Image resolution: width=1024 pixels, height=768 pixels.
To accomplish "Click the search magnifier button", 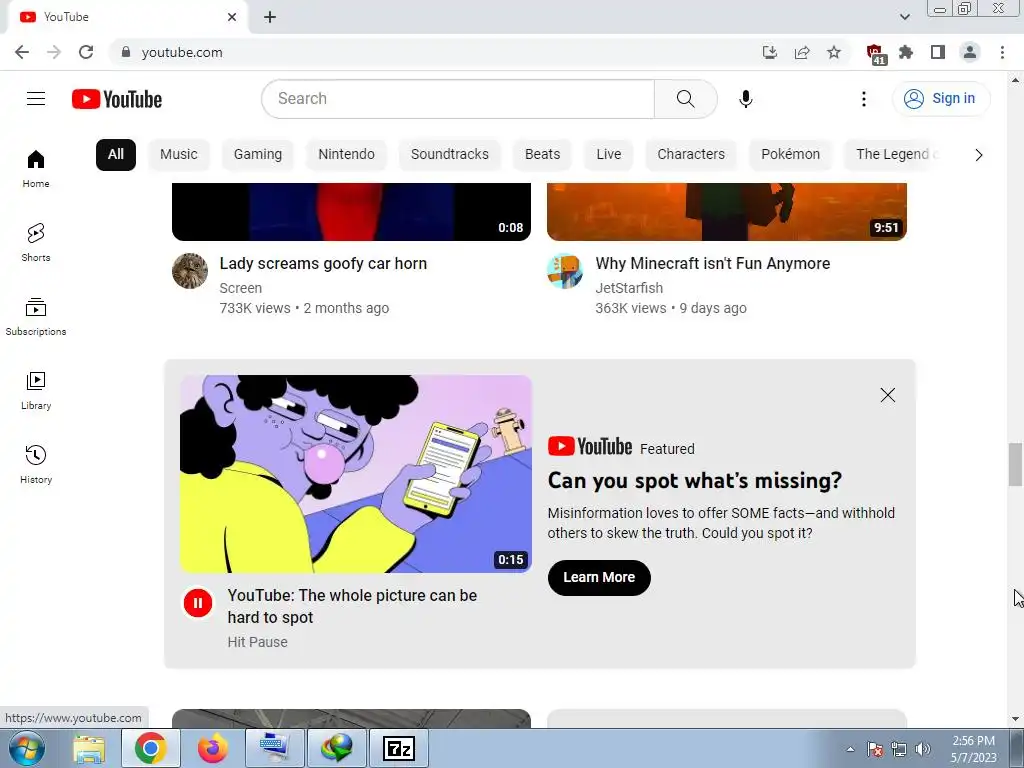I will (x=686, y=99).
